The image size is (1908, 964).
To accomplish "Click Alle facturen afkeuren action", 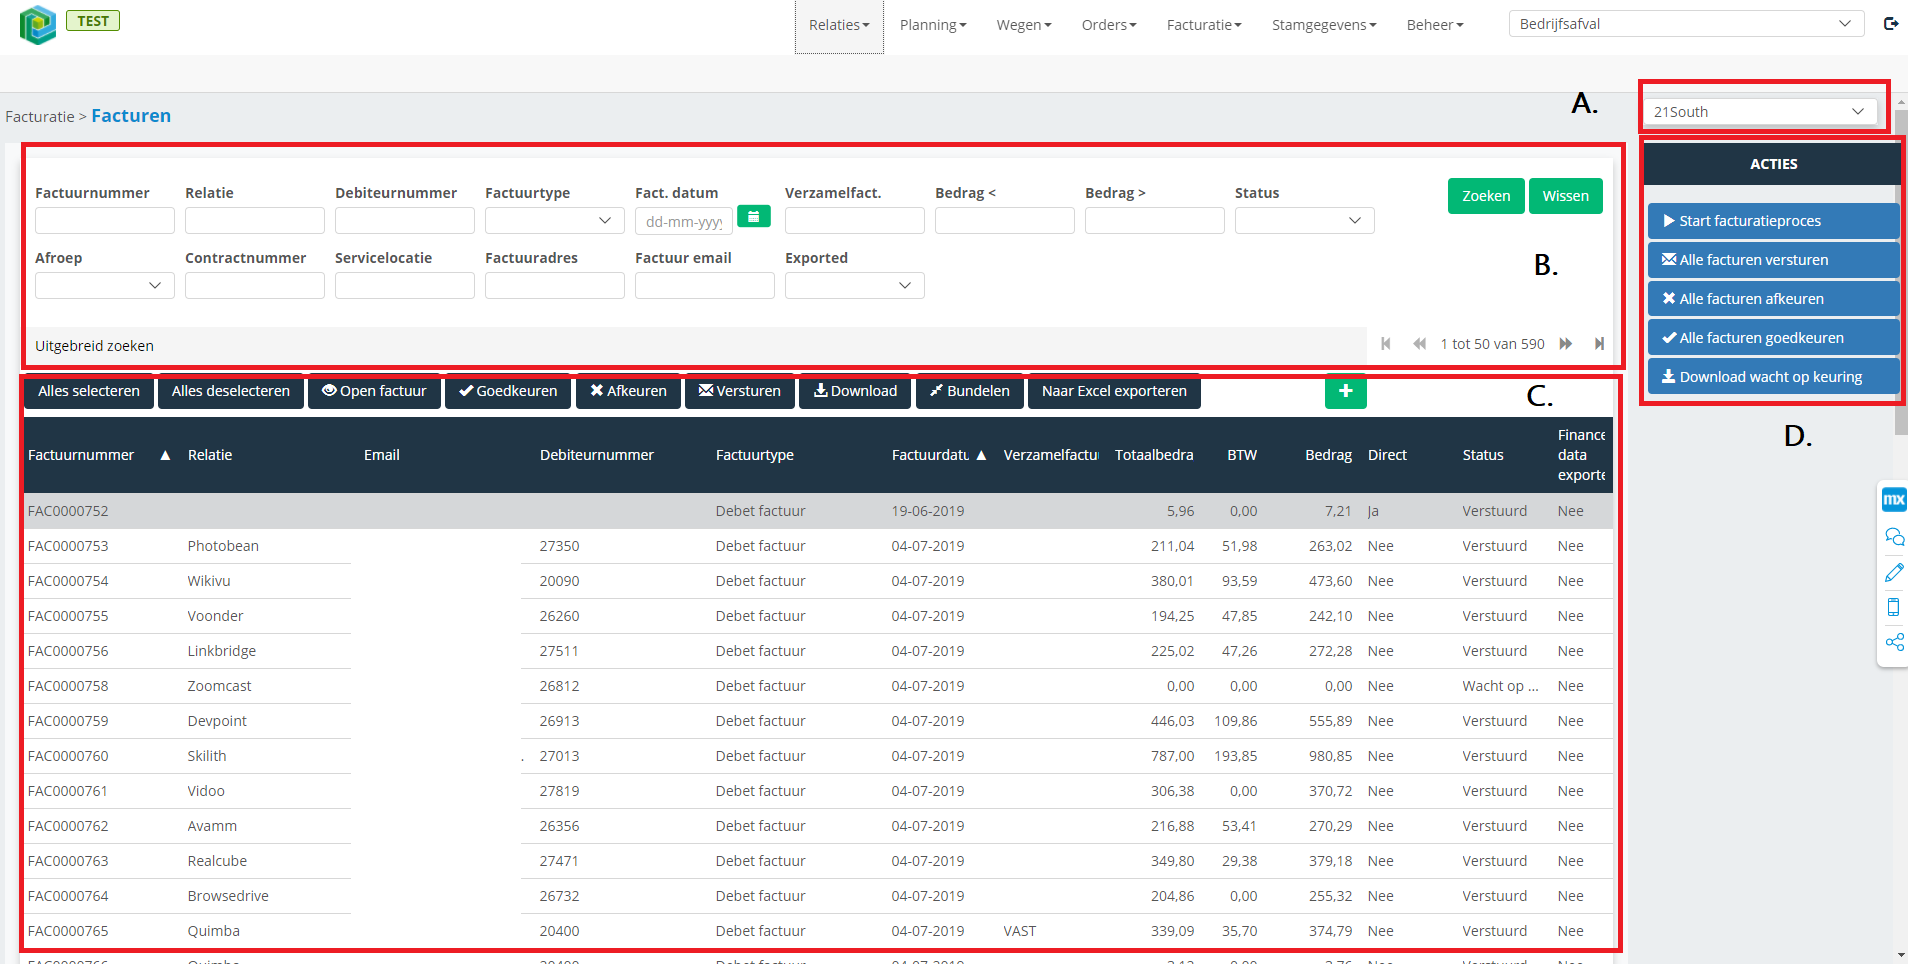I will pyautogui.click(x=1773, y=299).
